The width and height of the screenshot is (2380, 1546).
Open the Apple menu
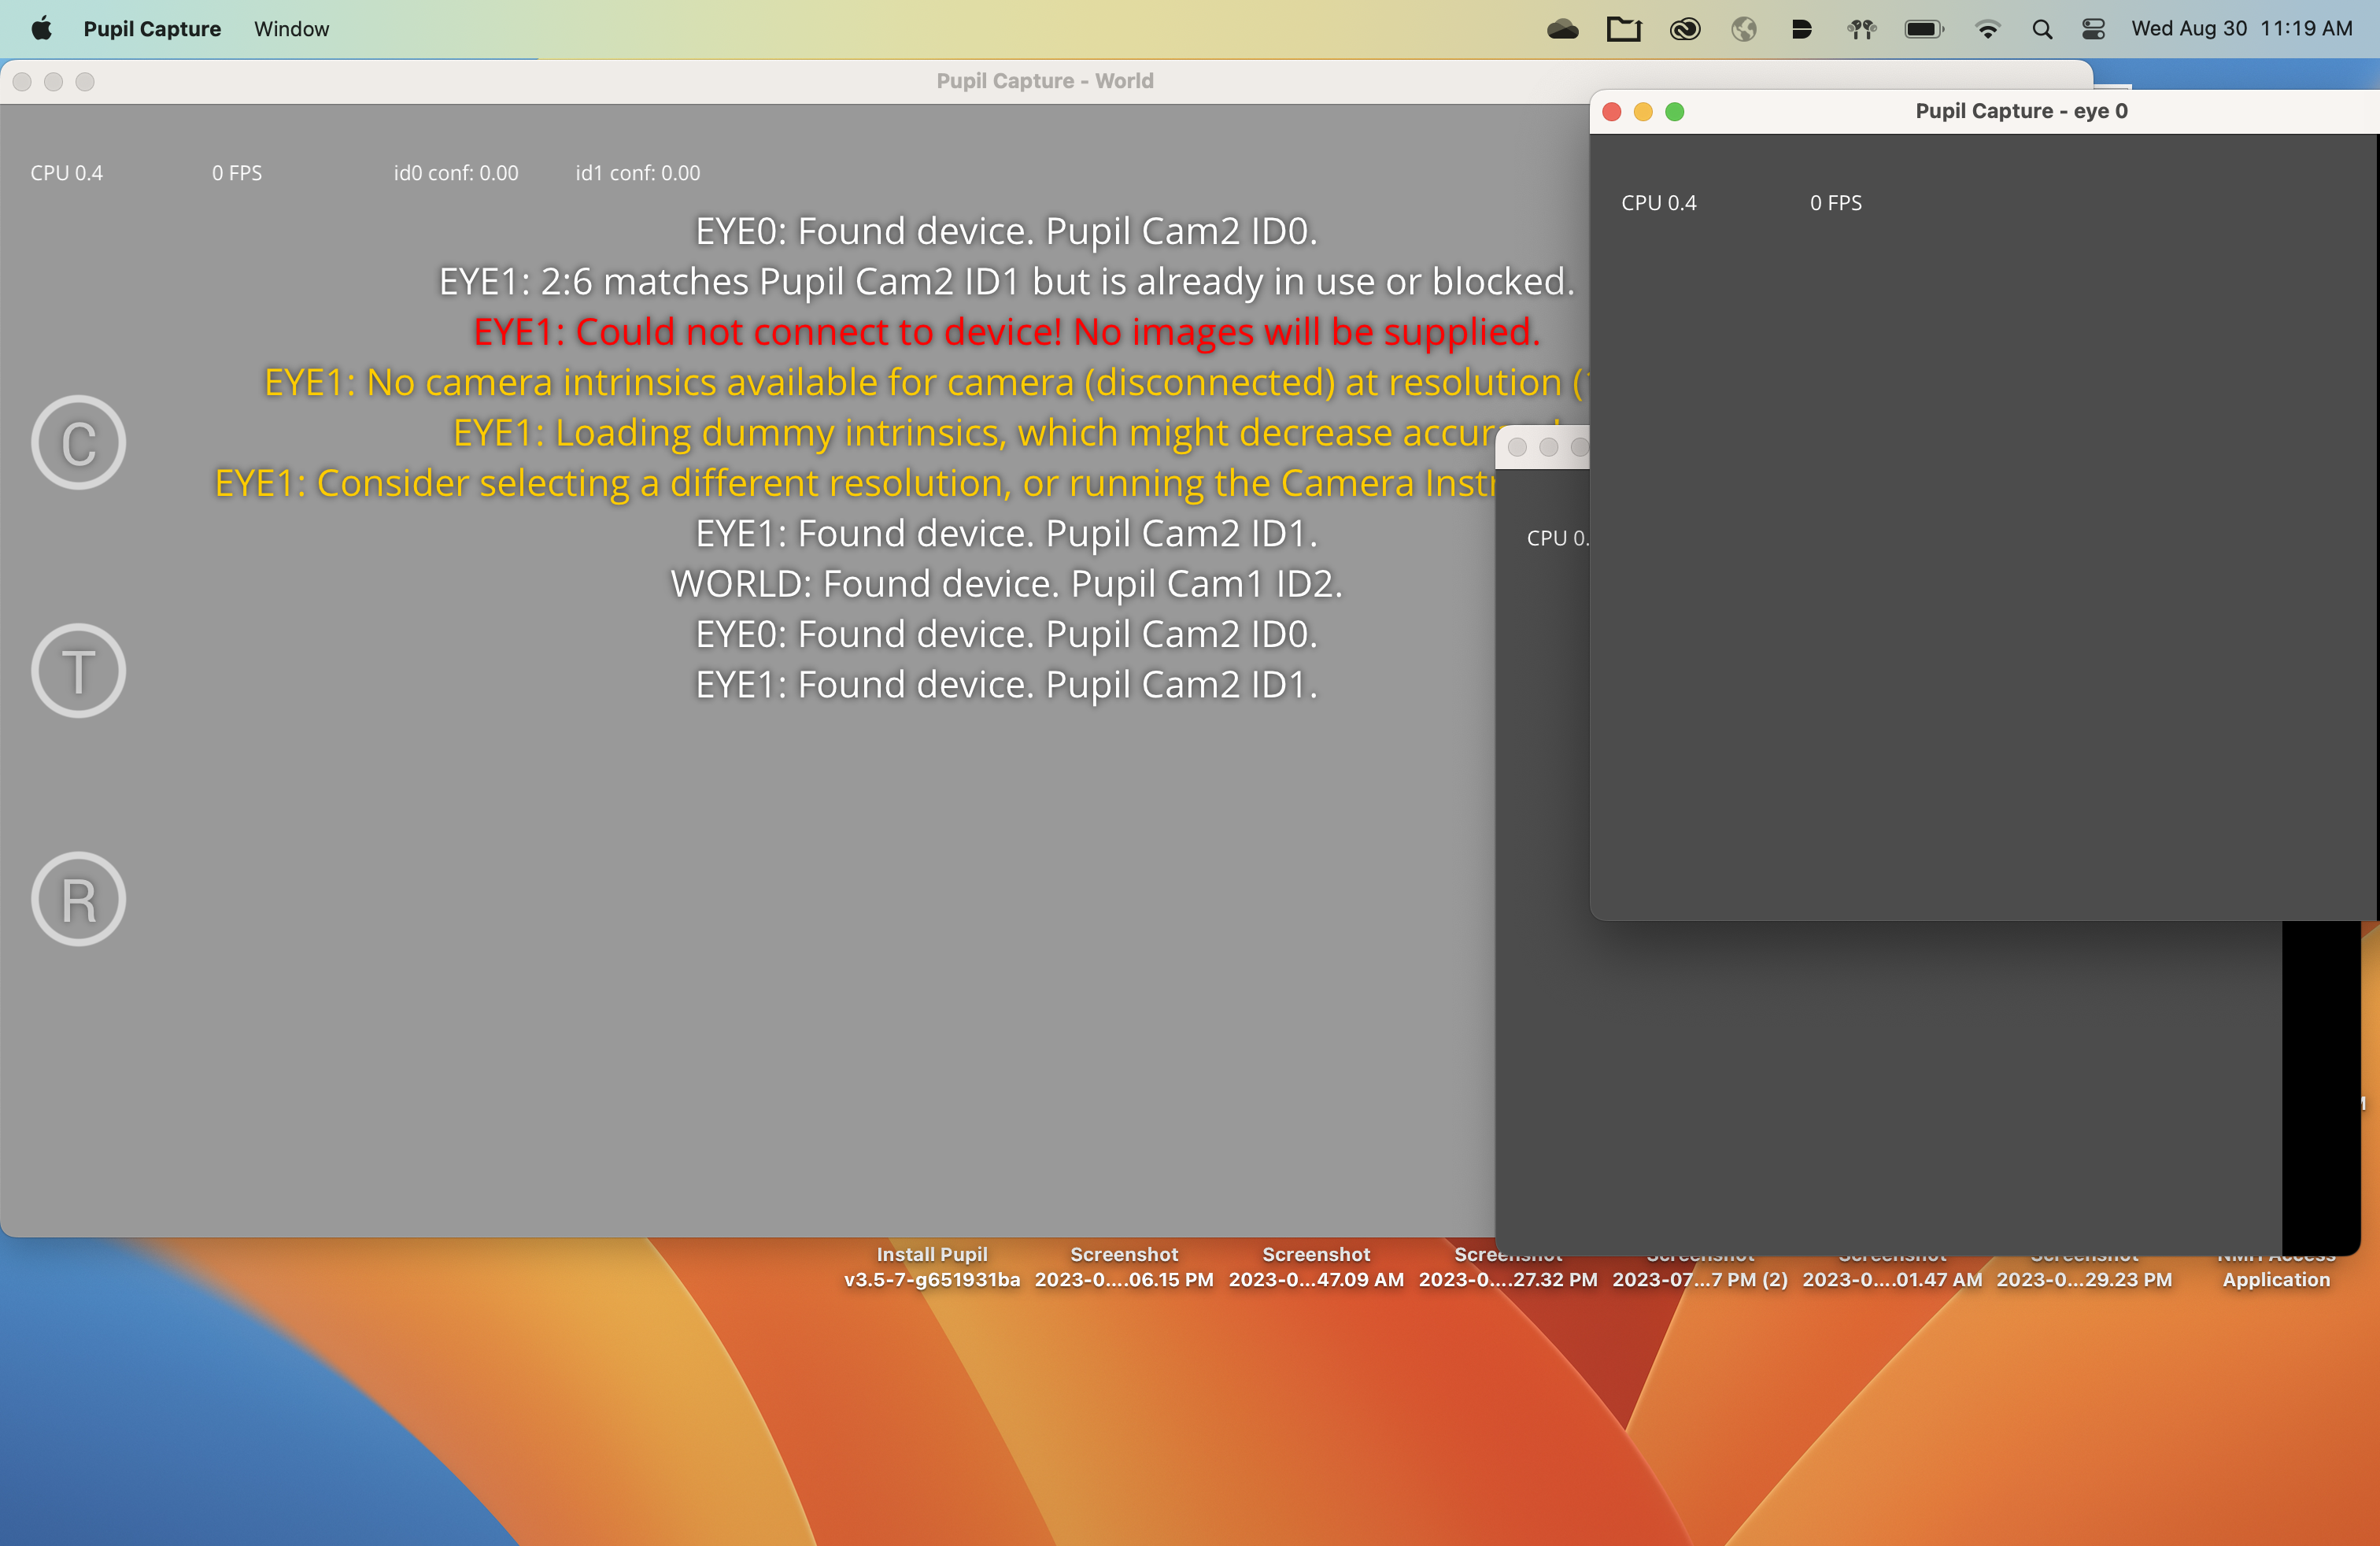pos(41,29)
